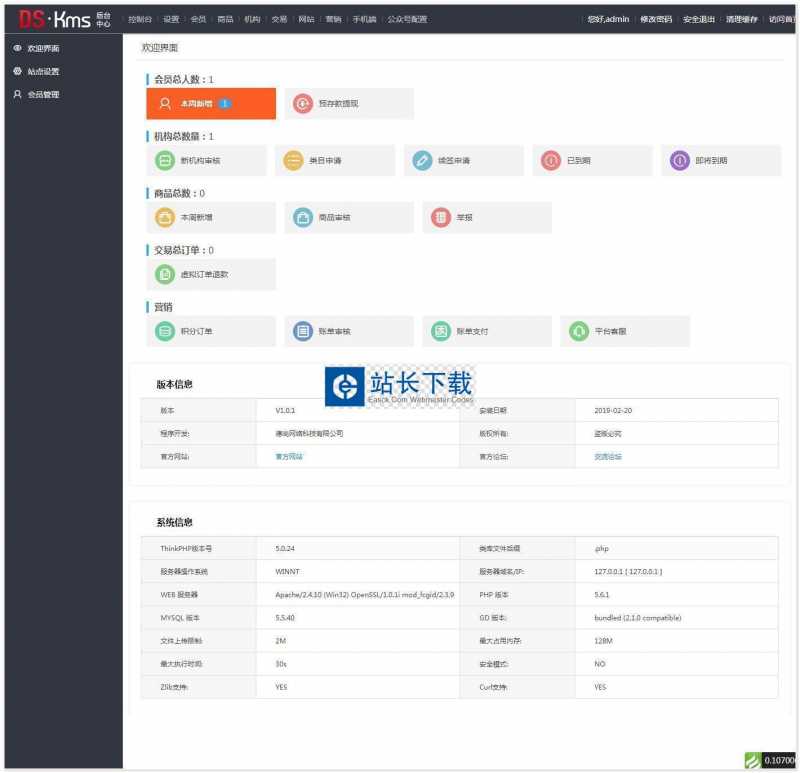Click the blue pencil 续签申请 icon

click(x=423, y=160)
